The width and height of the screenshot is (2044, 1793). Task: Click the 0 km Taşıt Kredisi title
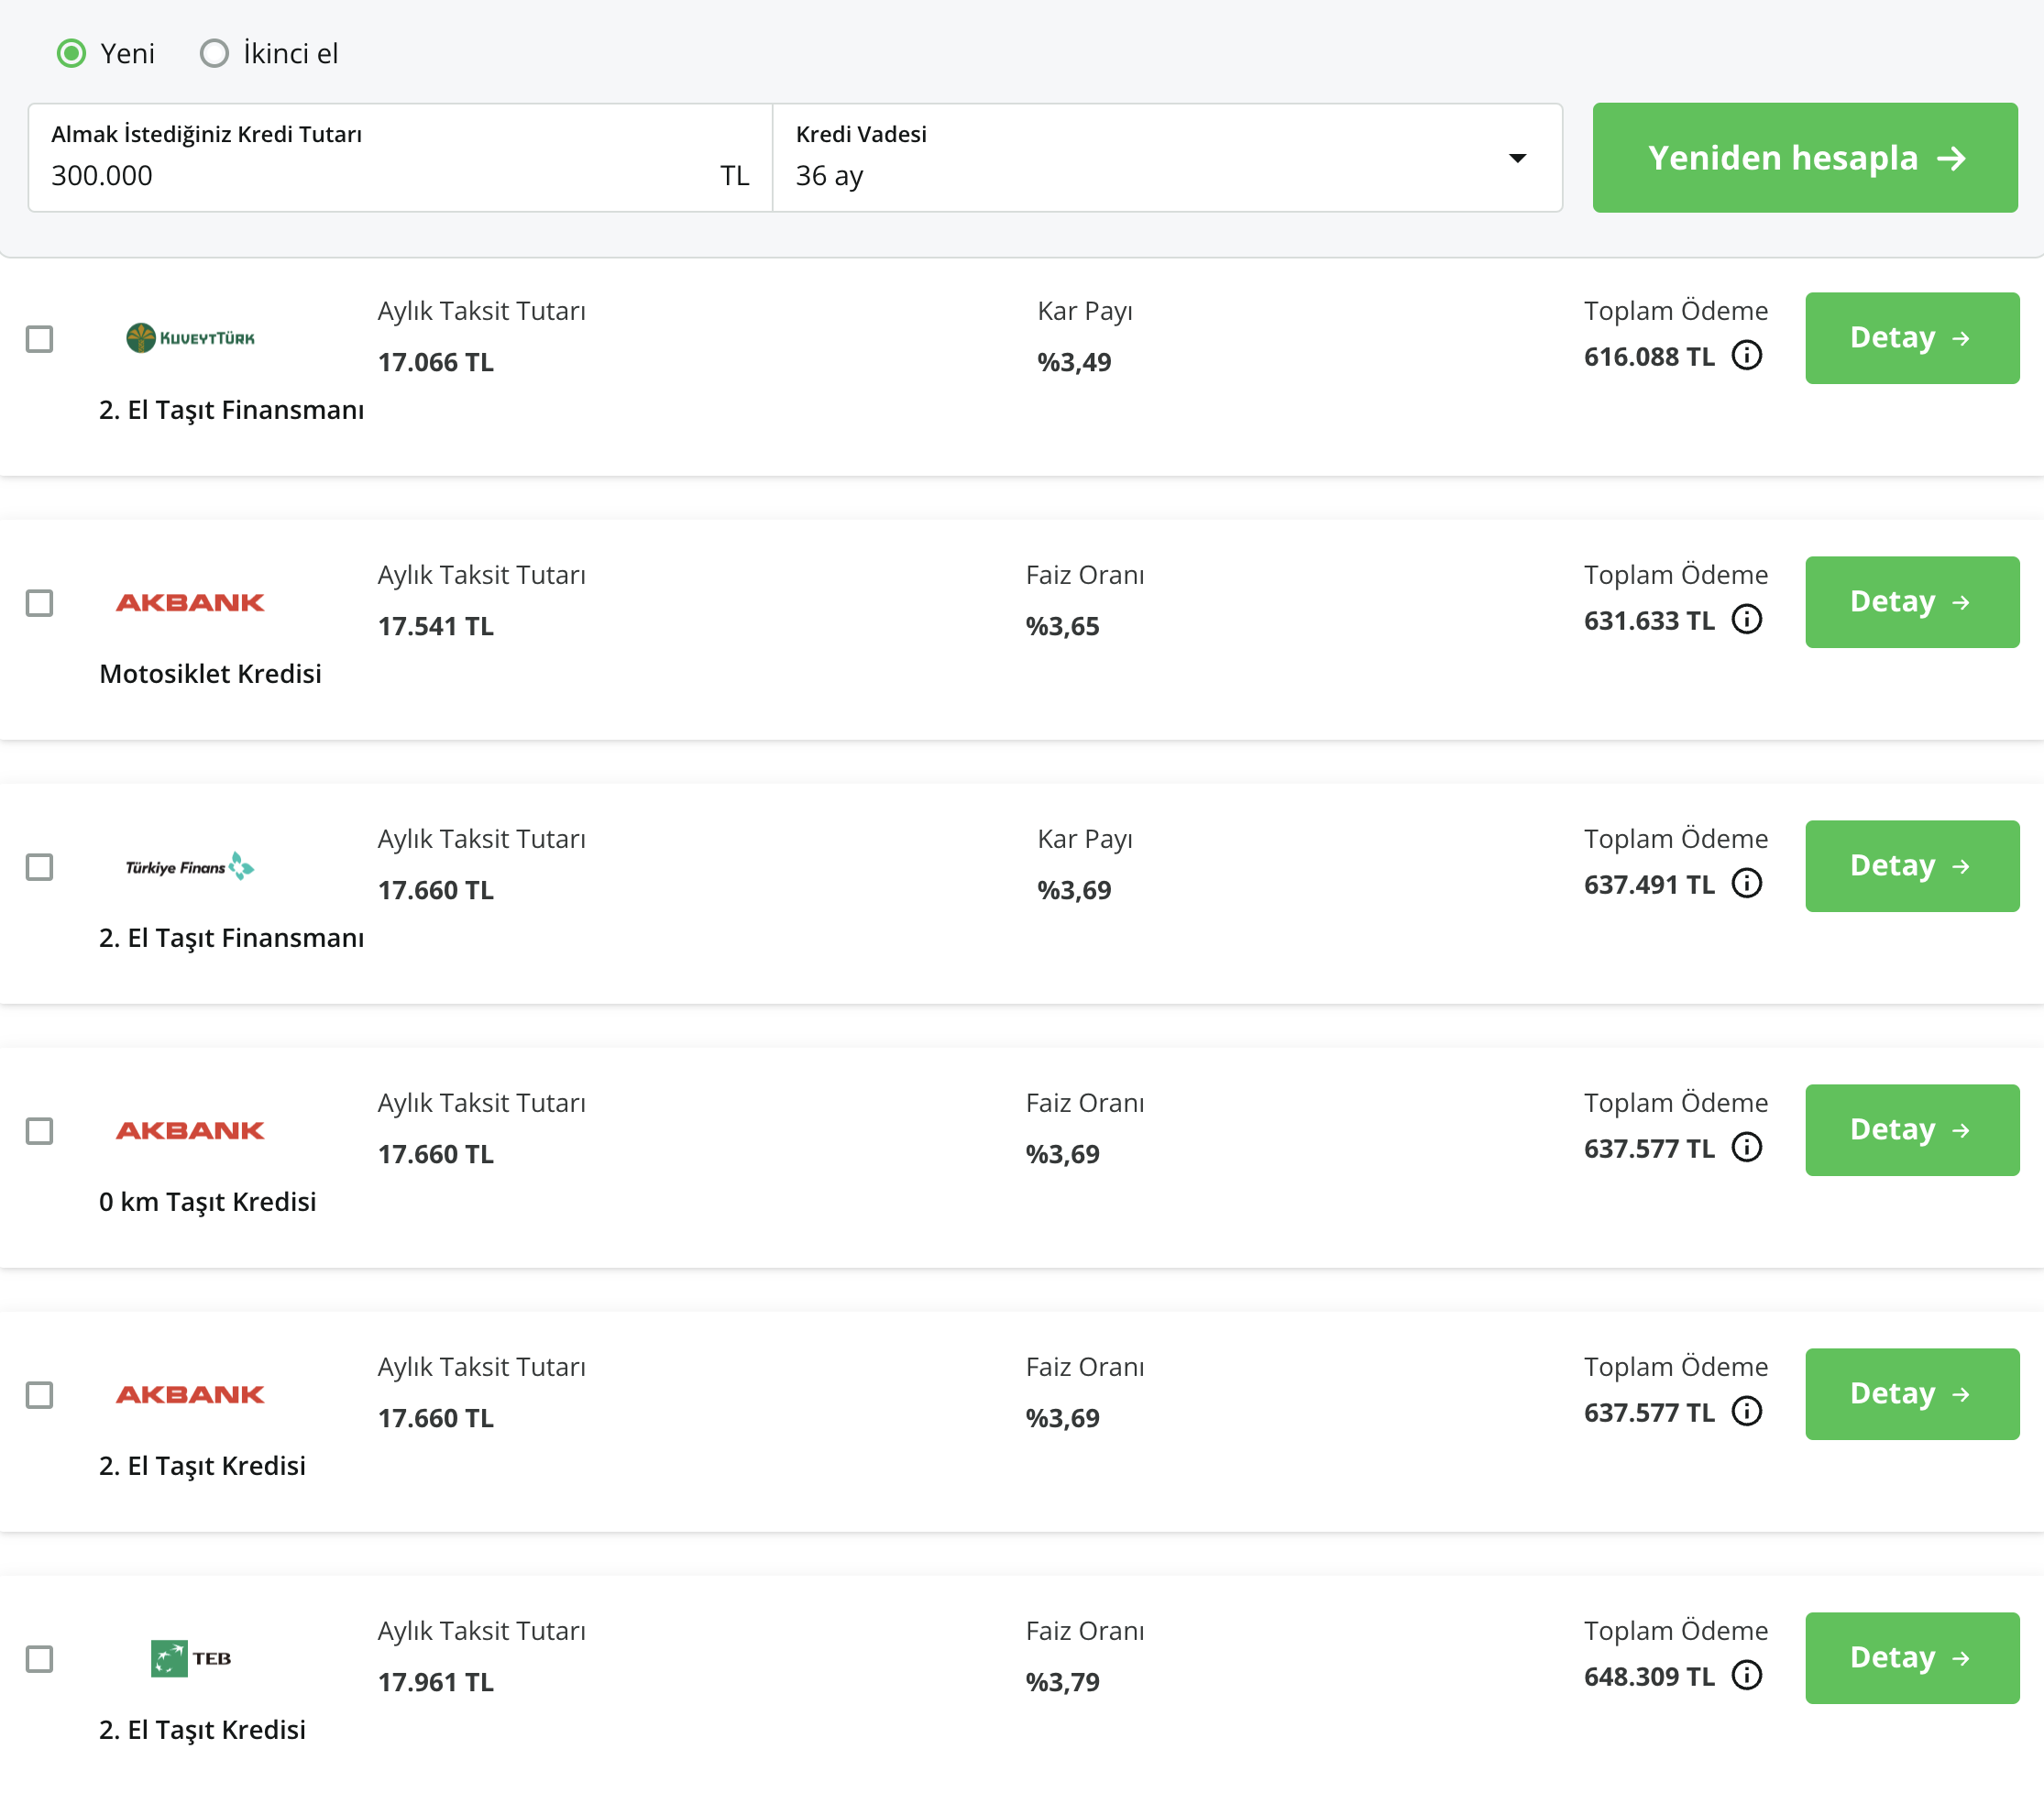[x=207, y=1202]
